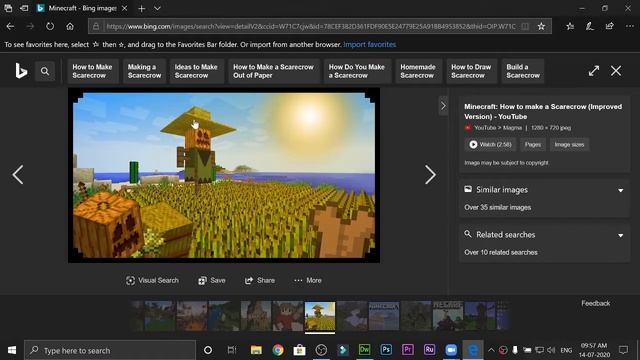The image size is (640, 360).
Task: Go to the browser Home page
Action: 70,27
